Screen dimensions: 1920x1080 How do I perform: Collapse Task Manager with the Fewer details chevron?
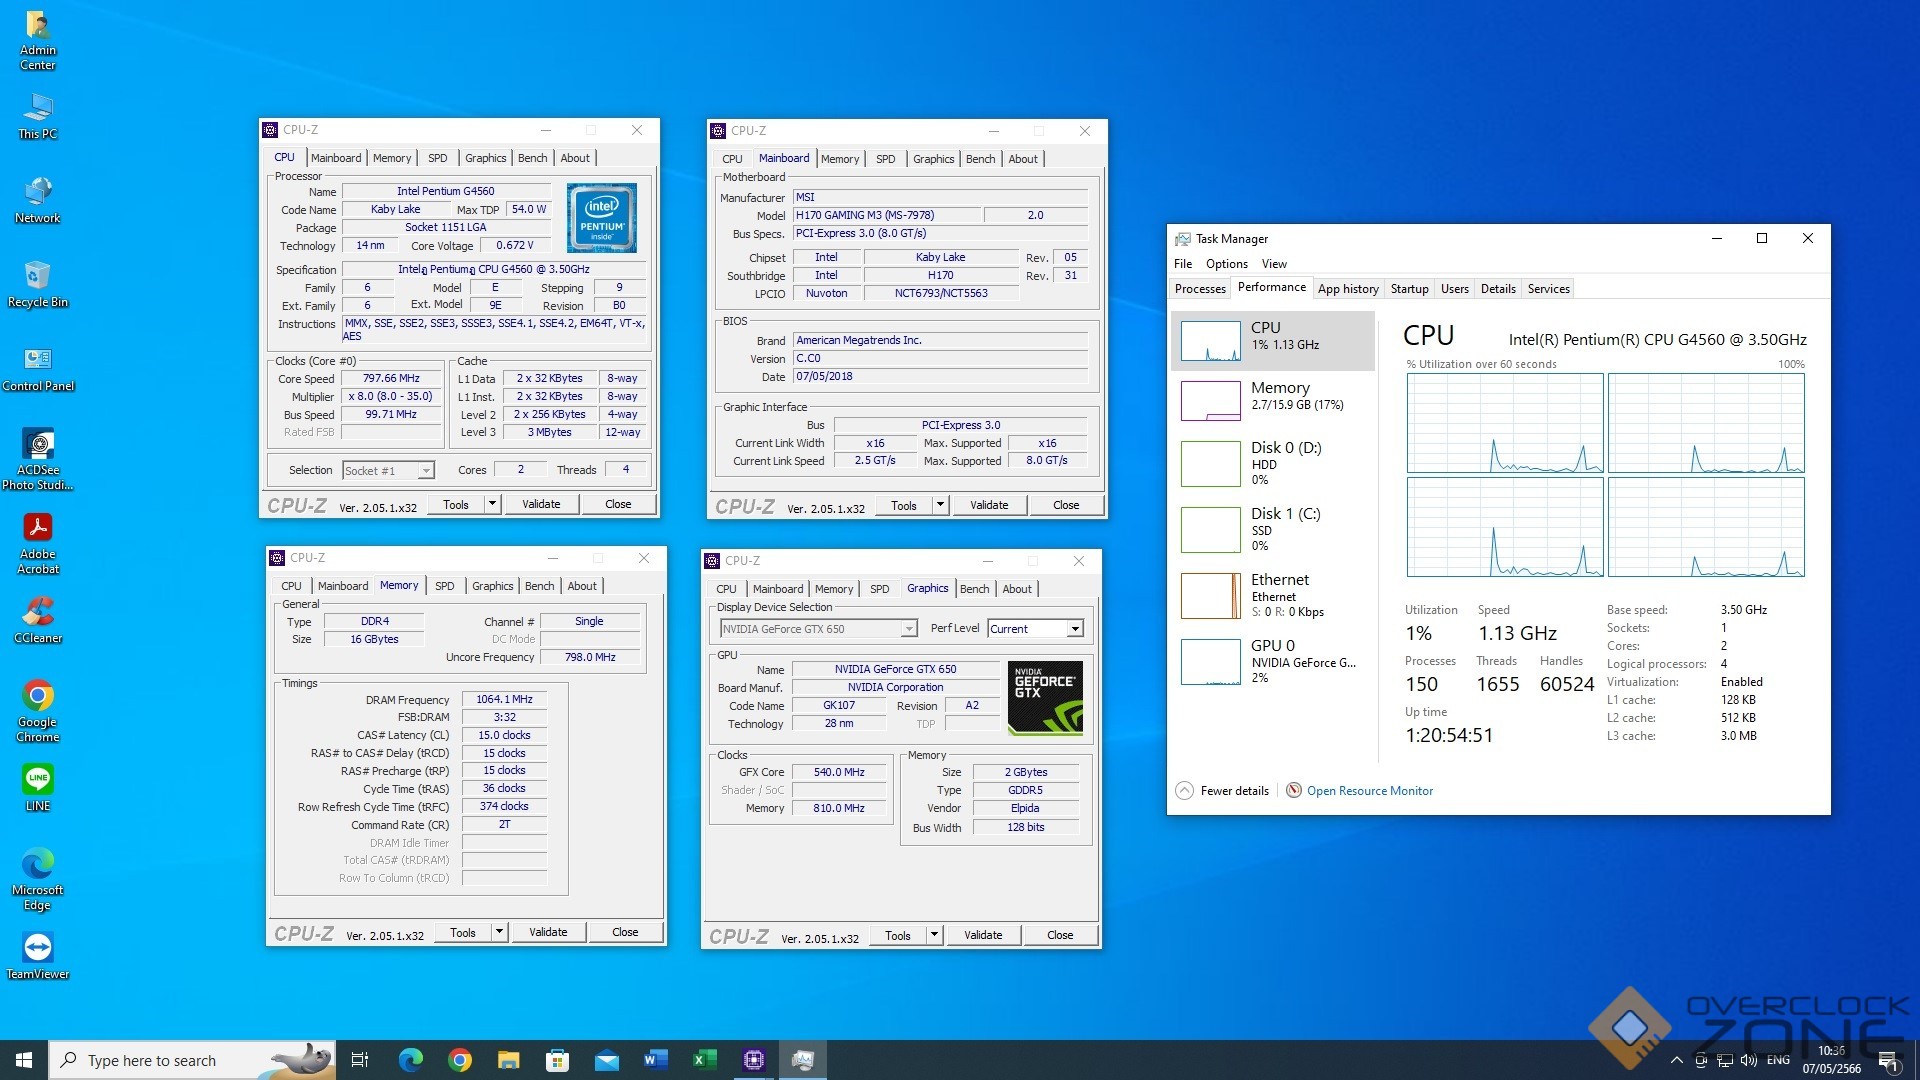(1184, 791)
